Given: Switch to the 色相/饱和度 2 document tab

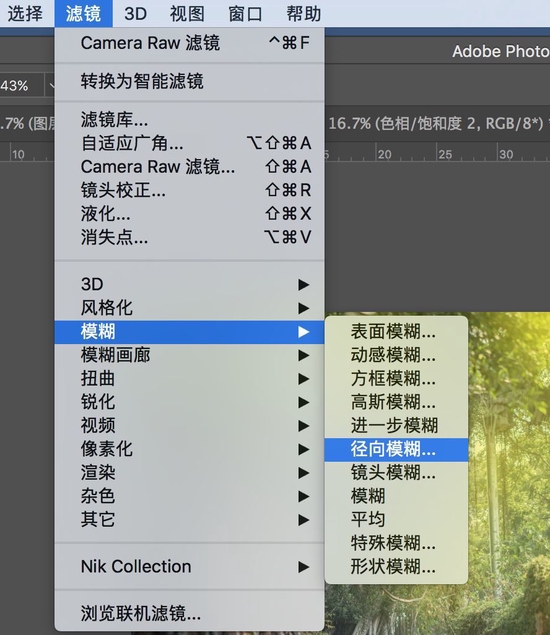Looking at the screenshot, I should 436,123.
